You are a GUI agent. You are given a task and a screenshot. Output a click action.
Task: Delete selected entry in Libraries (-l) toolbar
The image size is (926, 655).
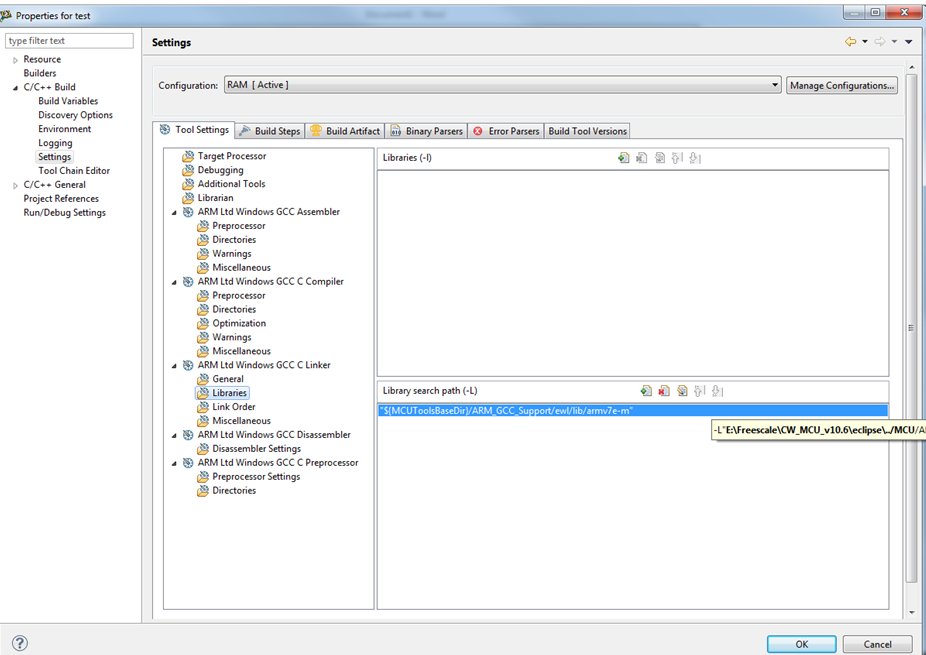(641, 158)
